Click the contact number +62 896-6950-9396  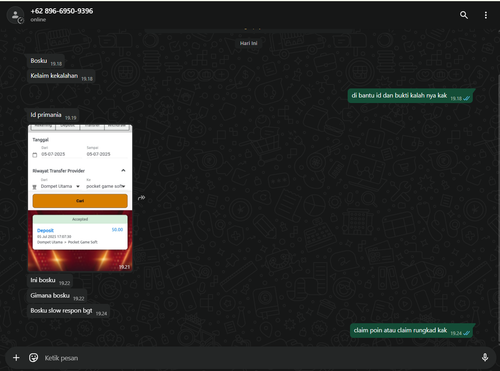tap(62, 11)
